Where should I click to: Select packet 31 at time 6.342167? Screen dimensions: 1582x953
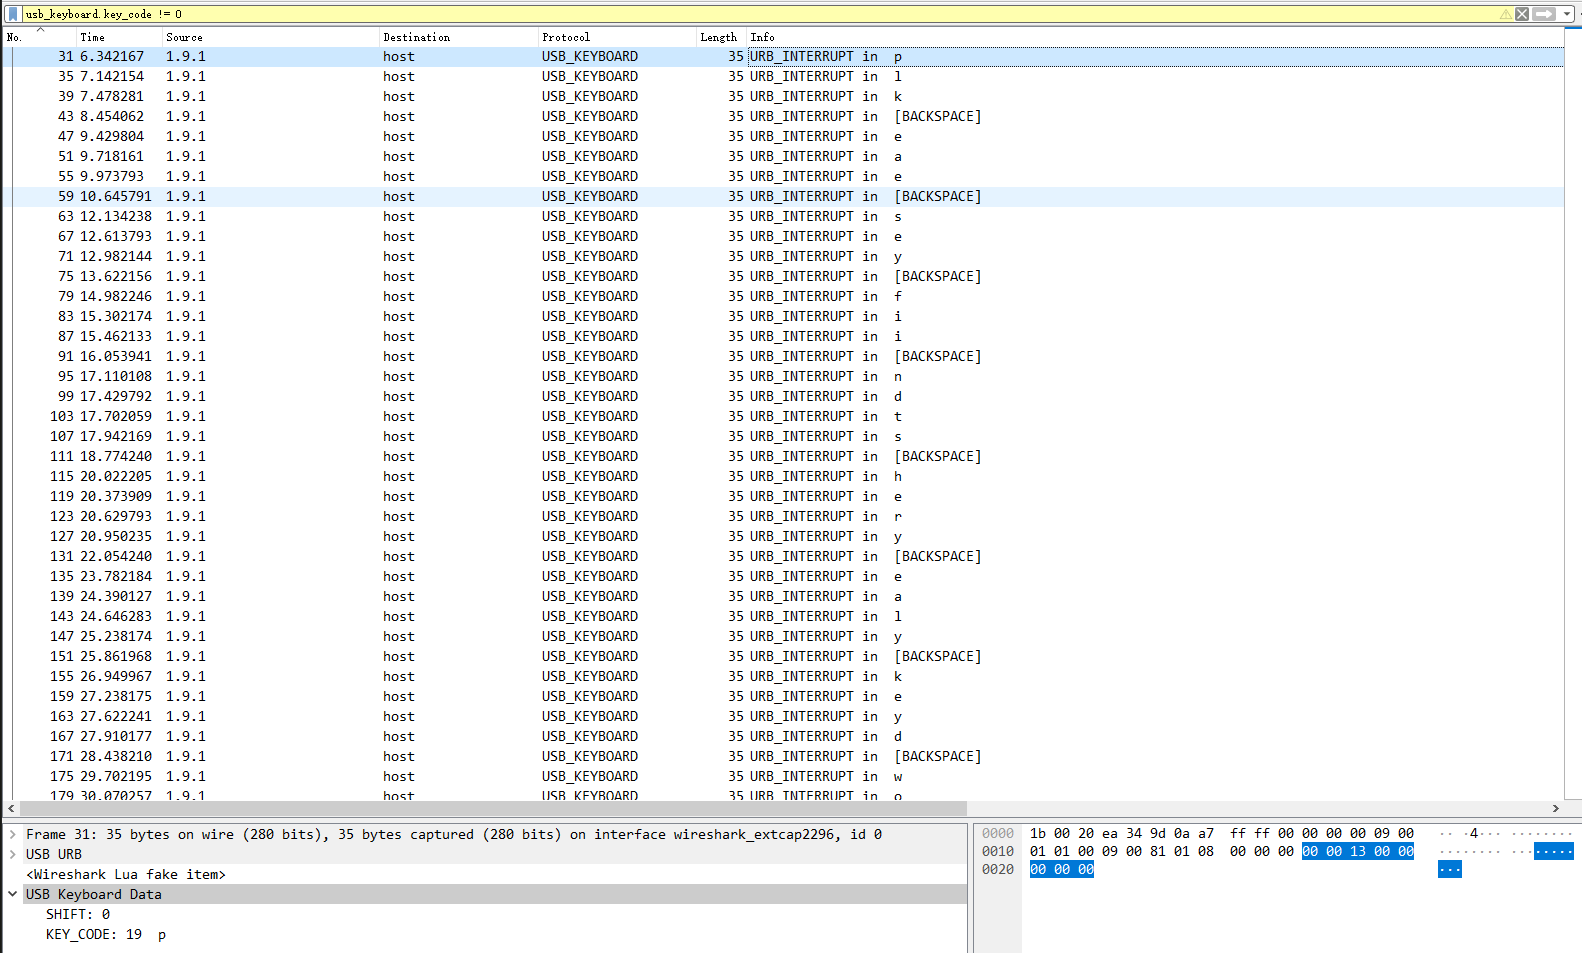pos(784,56)
